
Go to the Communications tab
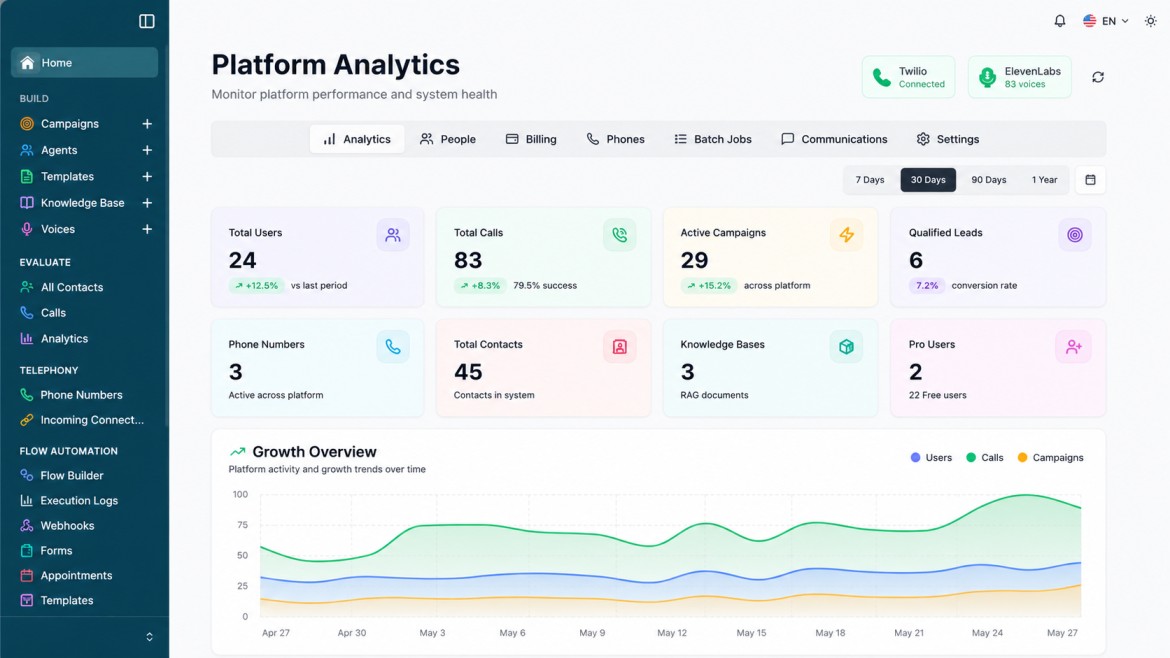click(x=833, y=139)
